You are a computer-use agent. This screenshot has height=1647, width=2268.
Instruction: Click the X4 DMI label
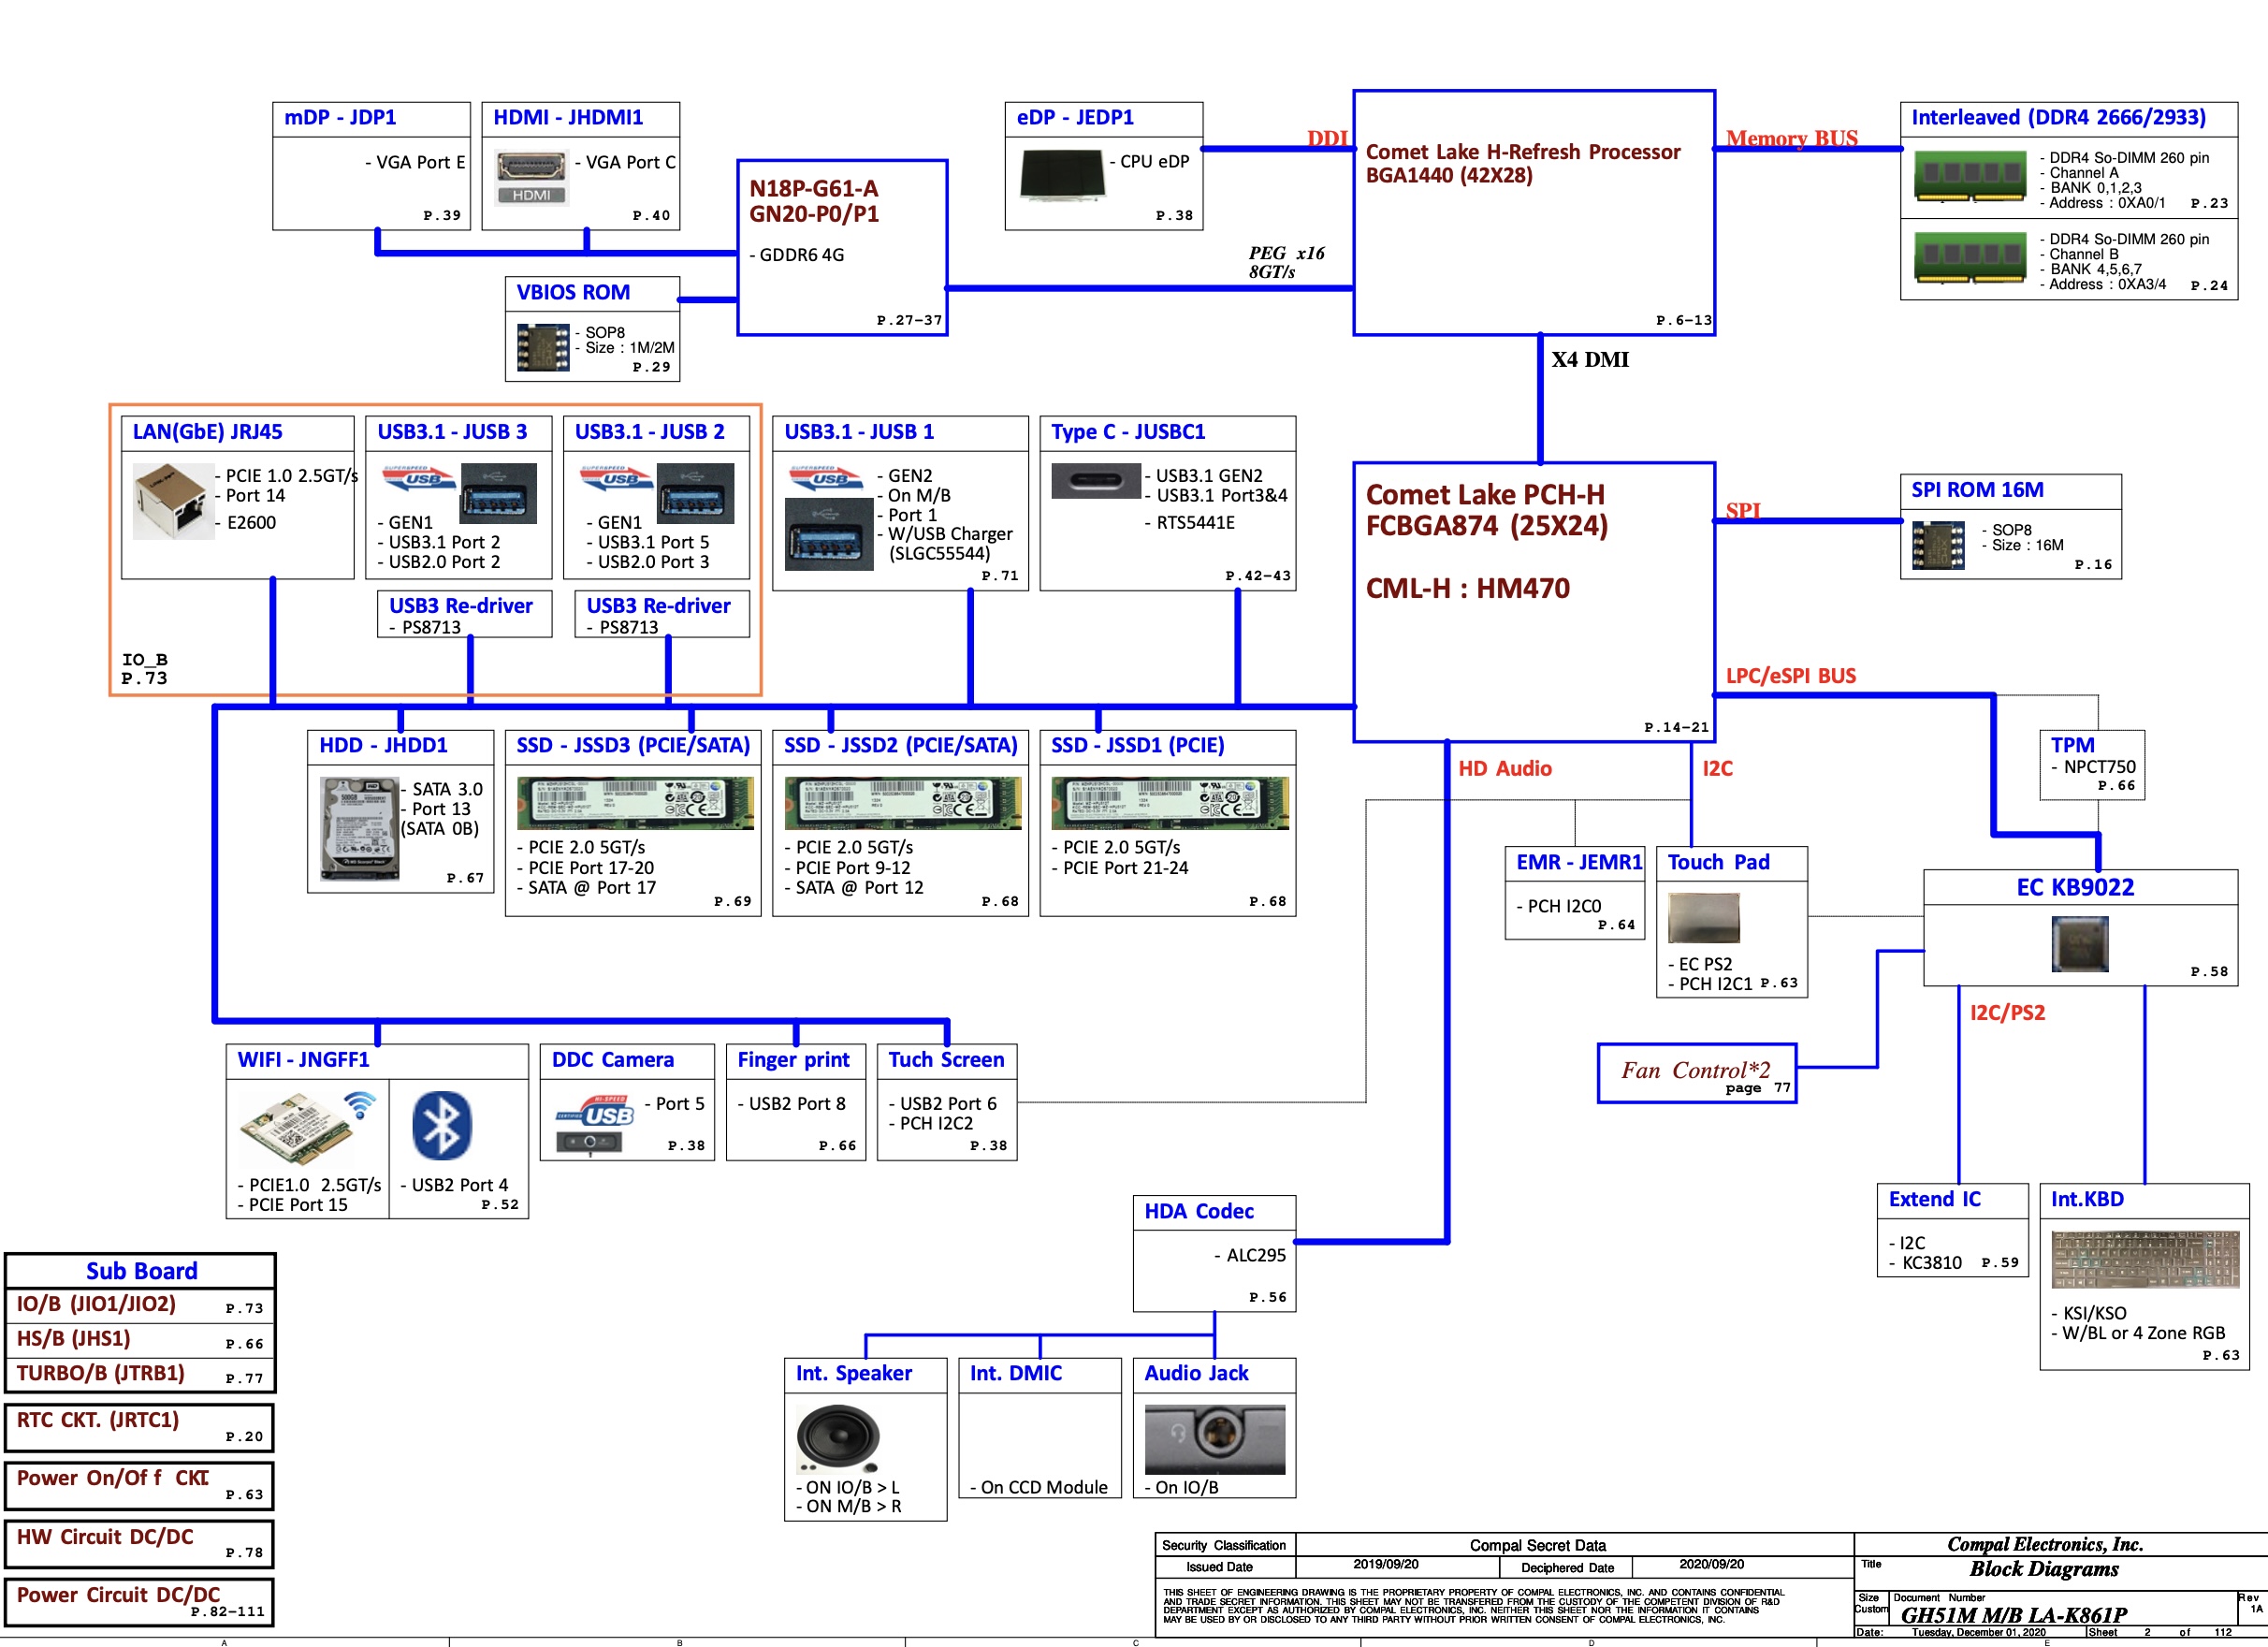click(x=1590, y=359)
